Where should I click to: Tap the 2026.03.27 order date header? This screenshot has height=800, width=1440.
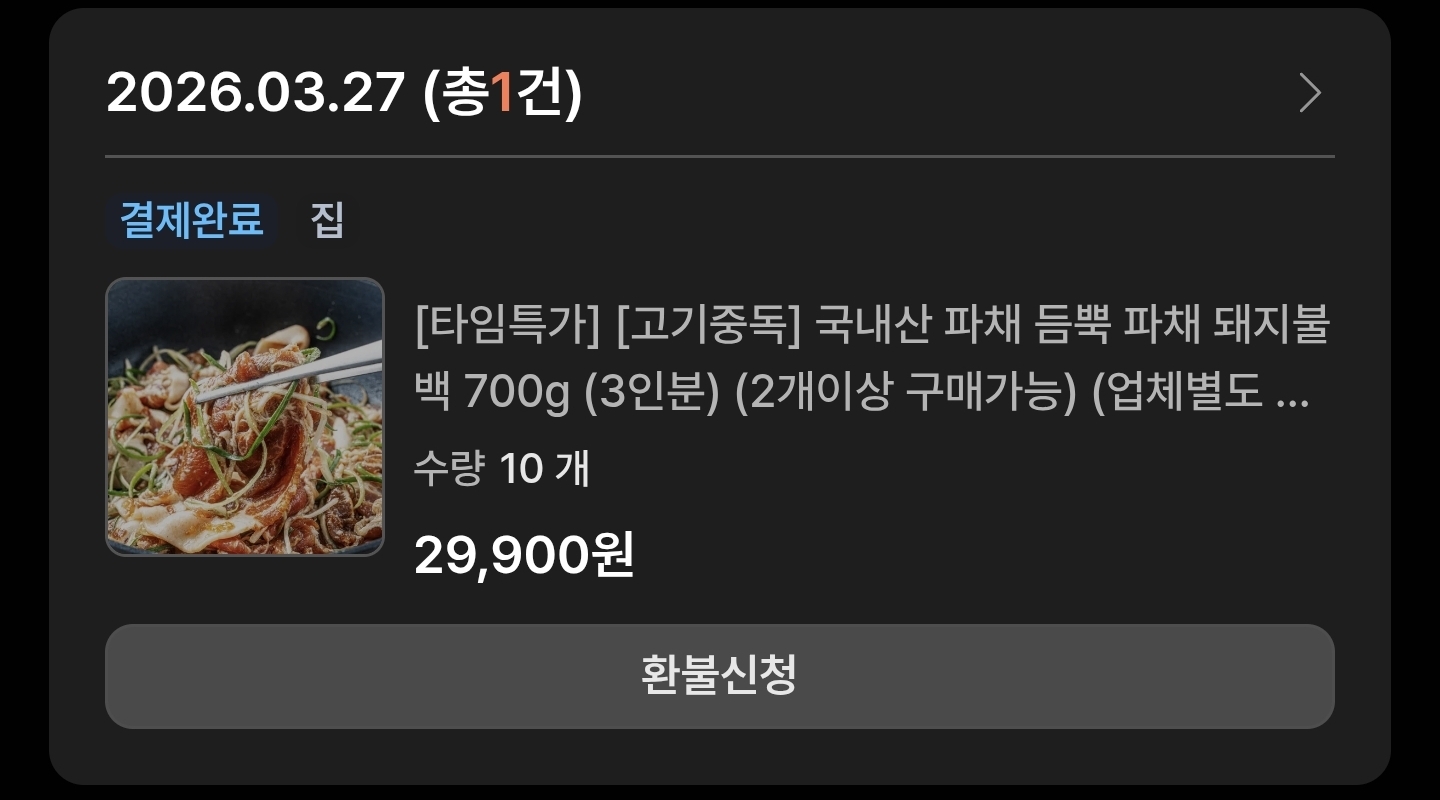coord(255,93)
